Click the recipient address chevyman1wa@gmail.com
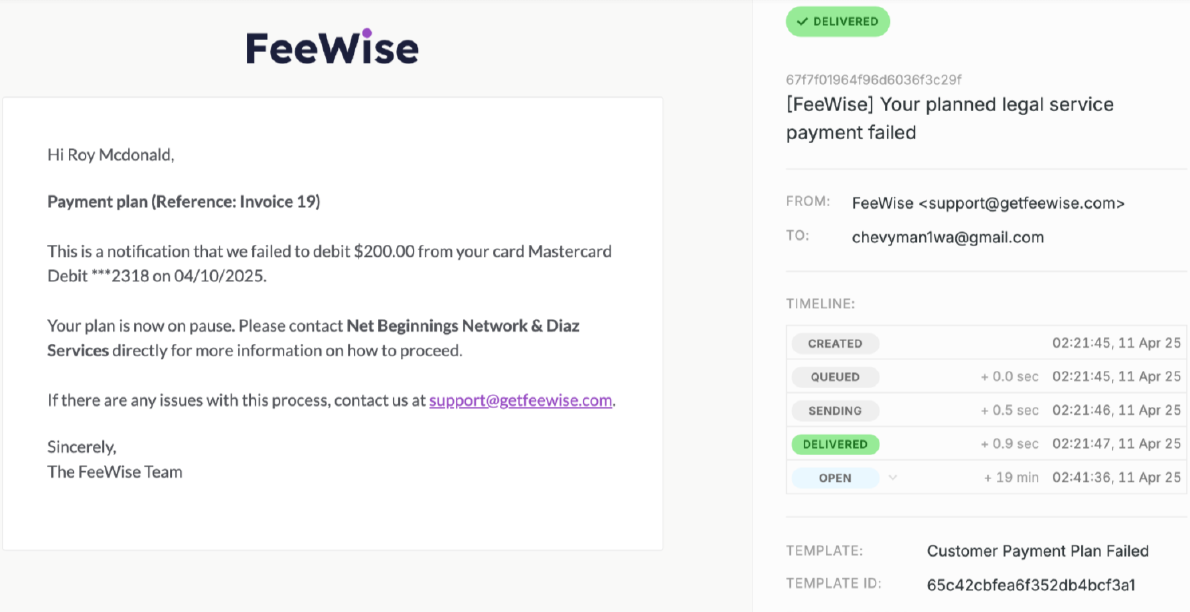Image resolution: width=1190 pixels, height=612 pixels. tap(947, 237)
